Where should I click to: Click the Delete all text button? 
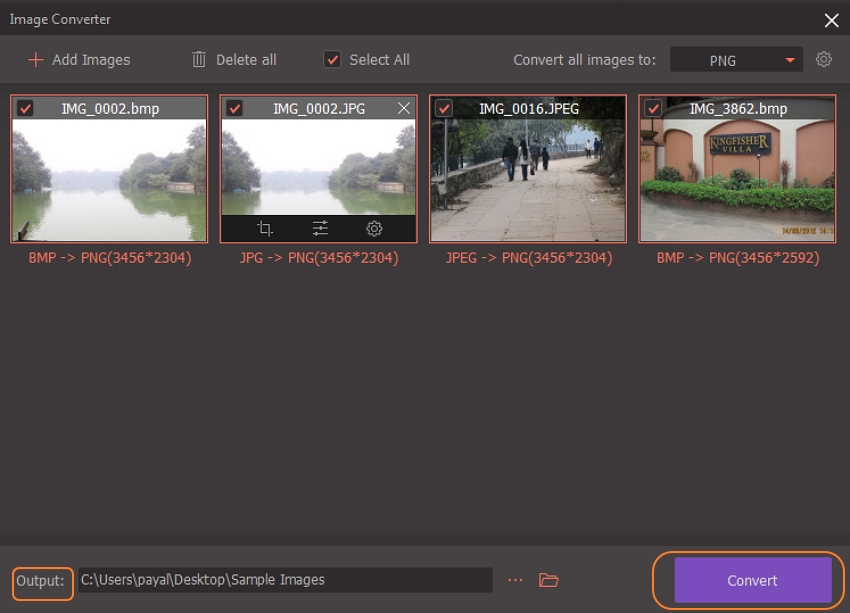coord(246,60)
